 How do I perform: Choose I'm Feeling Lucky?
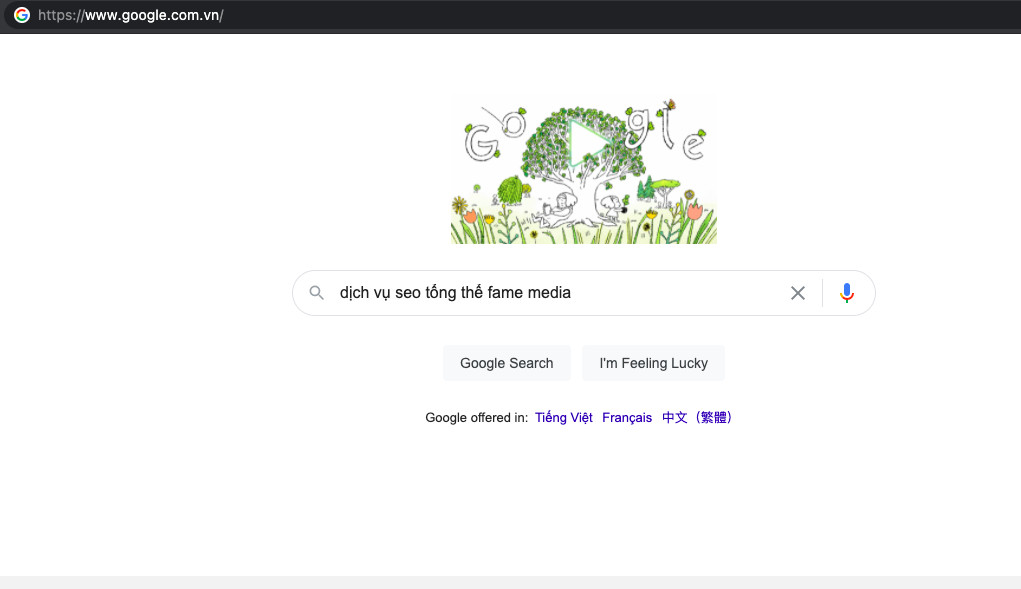pos(653,363)
